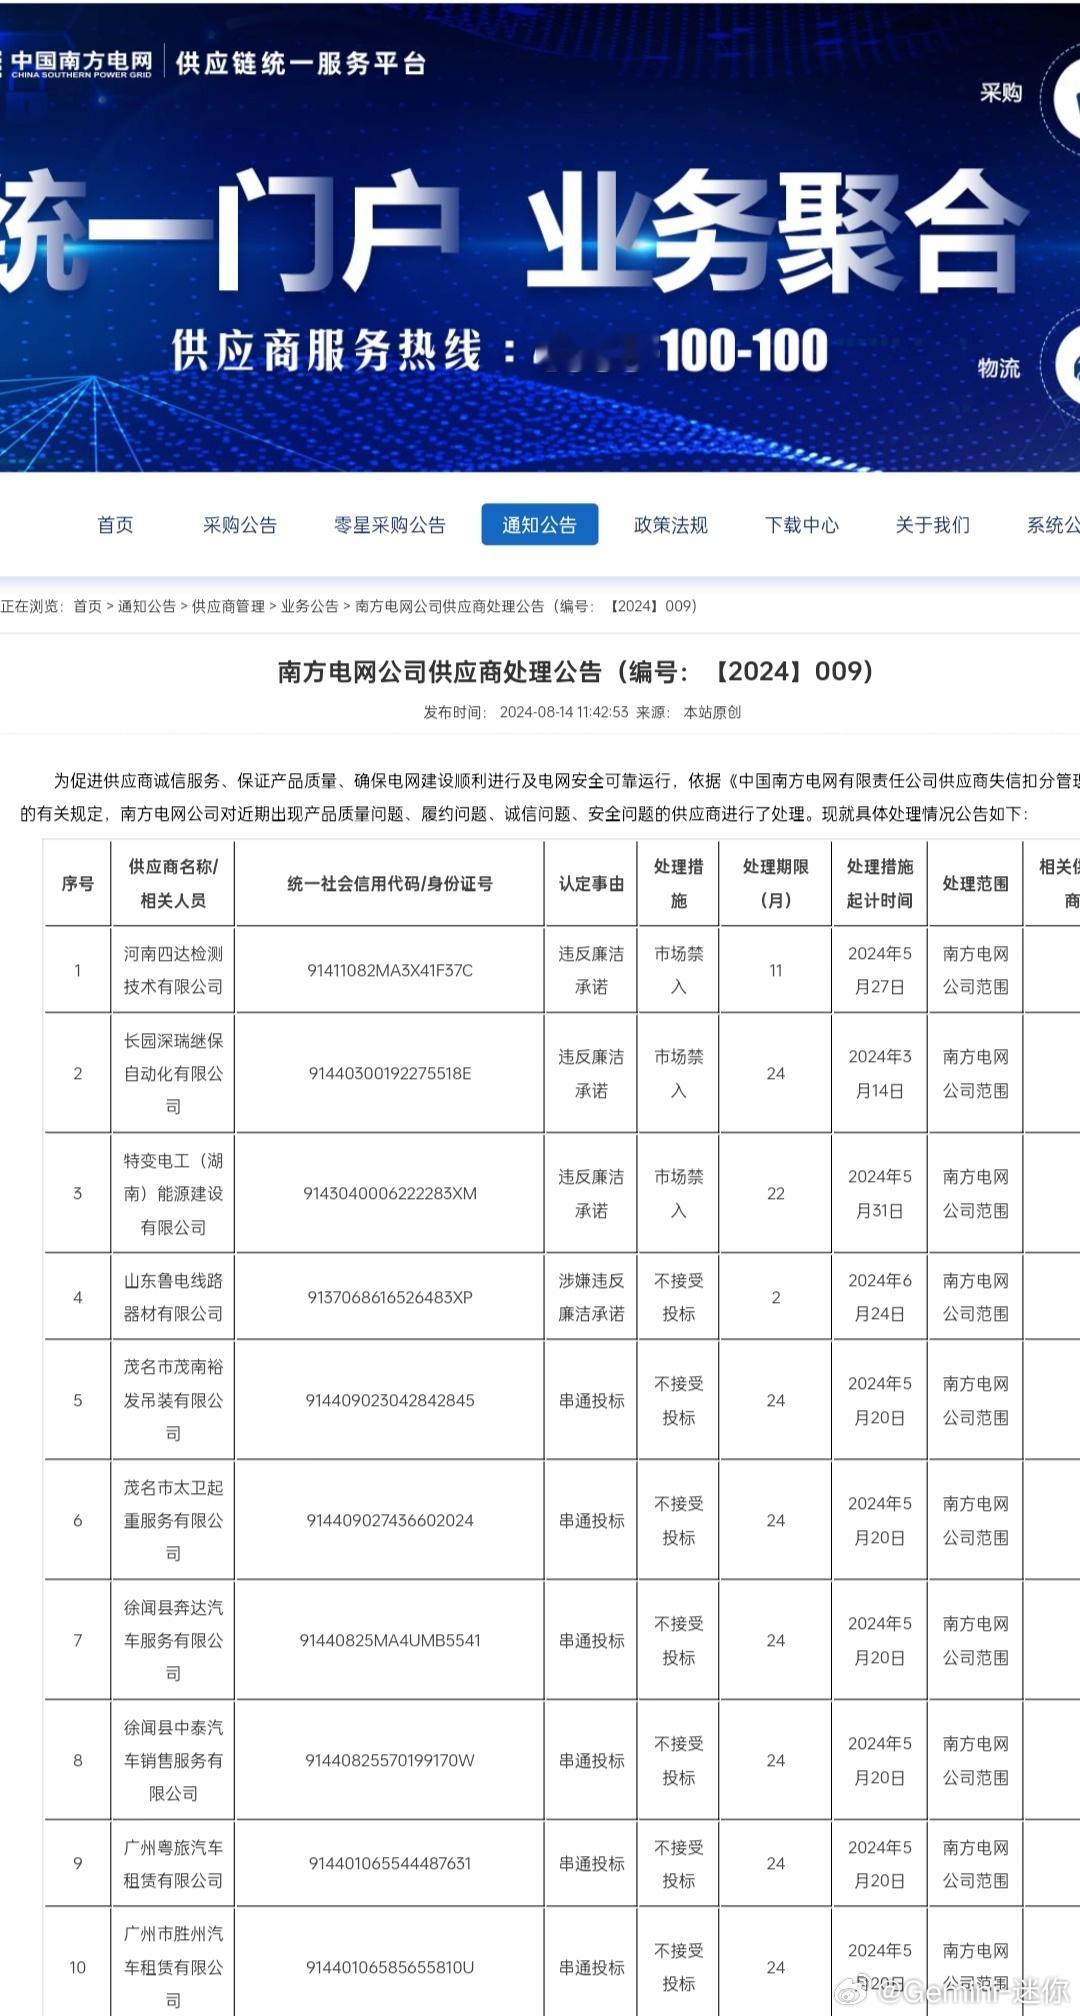Open the 首页 navigation tab
Image resolution: width=1080 pixels, height=2016 pixels.
coord(115,525)
